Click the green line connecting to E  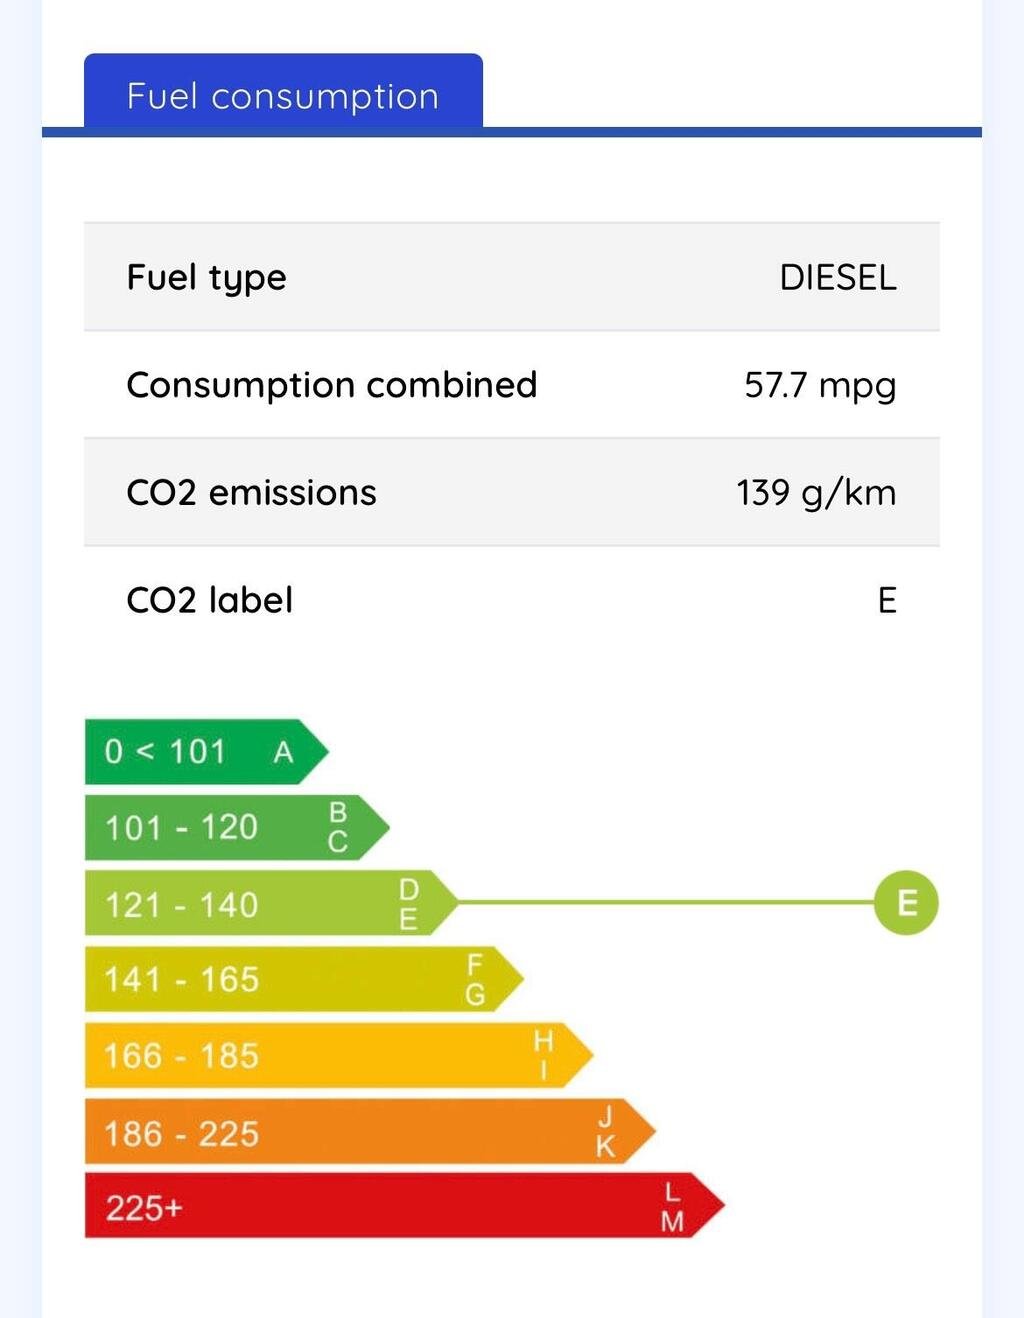pos(666,903)
